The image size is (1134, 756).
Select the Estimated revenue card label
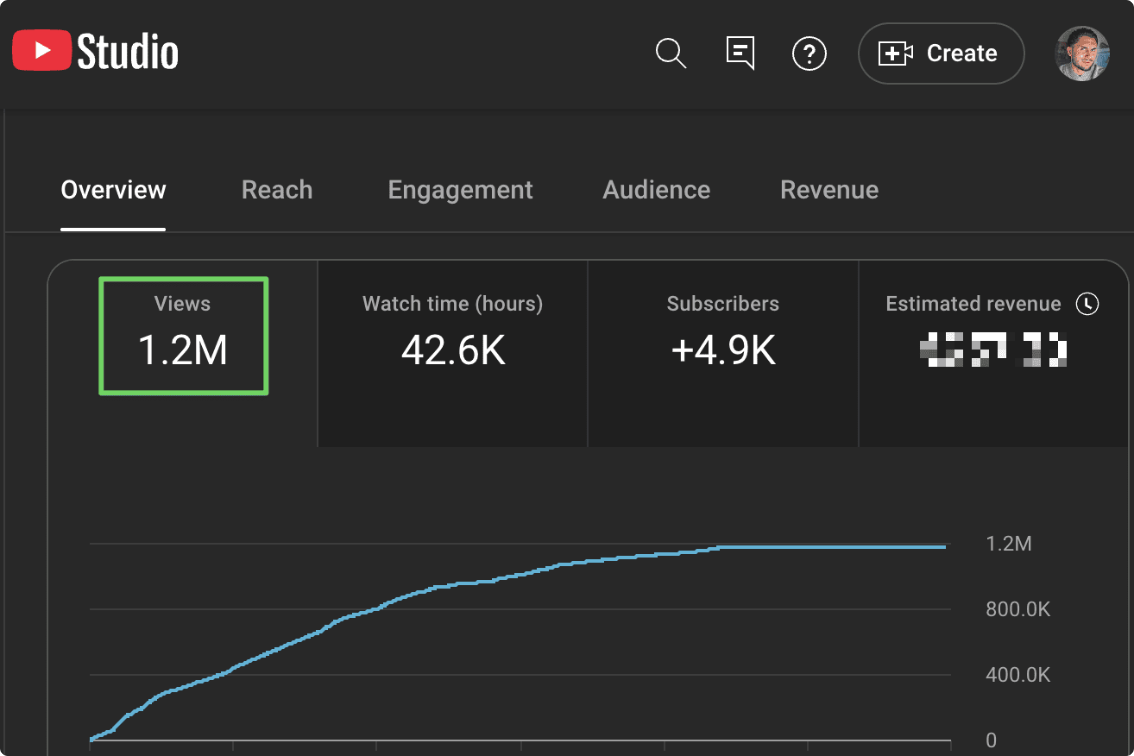click(972, 304)
